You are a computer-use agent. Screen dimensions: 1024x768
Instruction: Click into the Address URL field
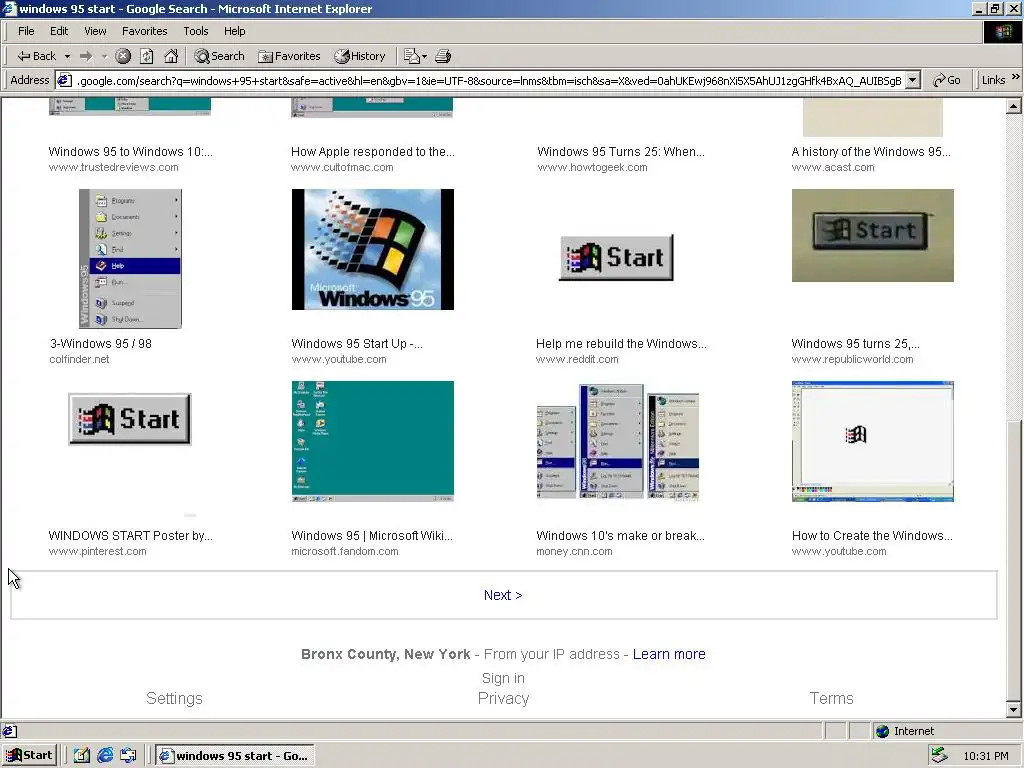pyautogui.click(x=488, y=80)
